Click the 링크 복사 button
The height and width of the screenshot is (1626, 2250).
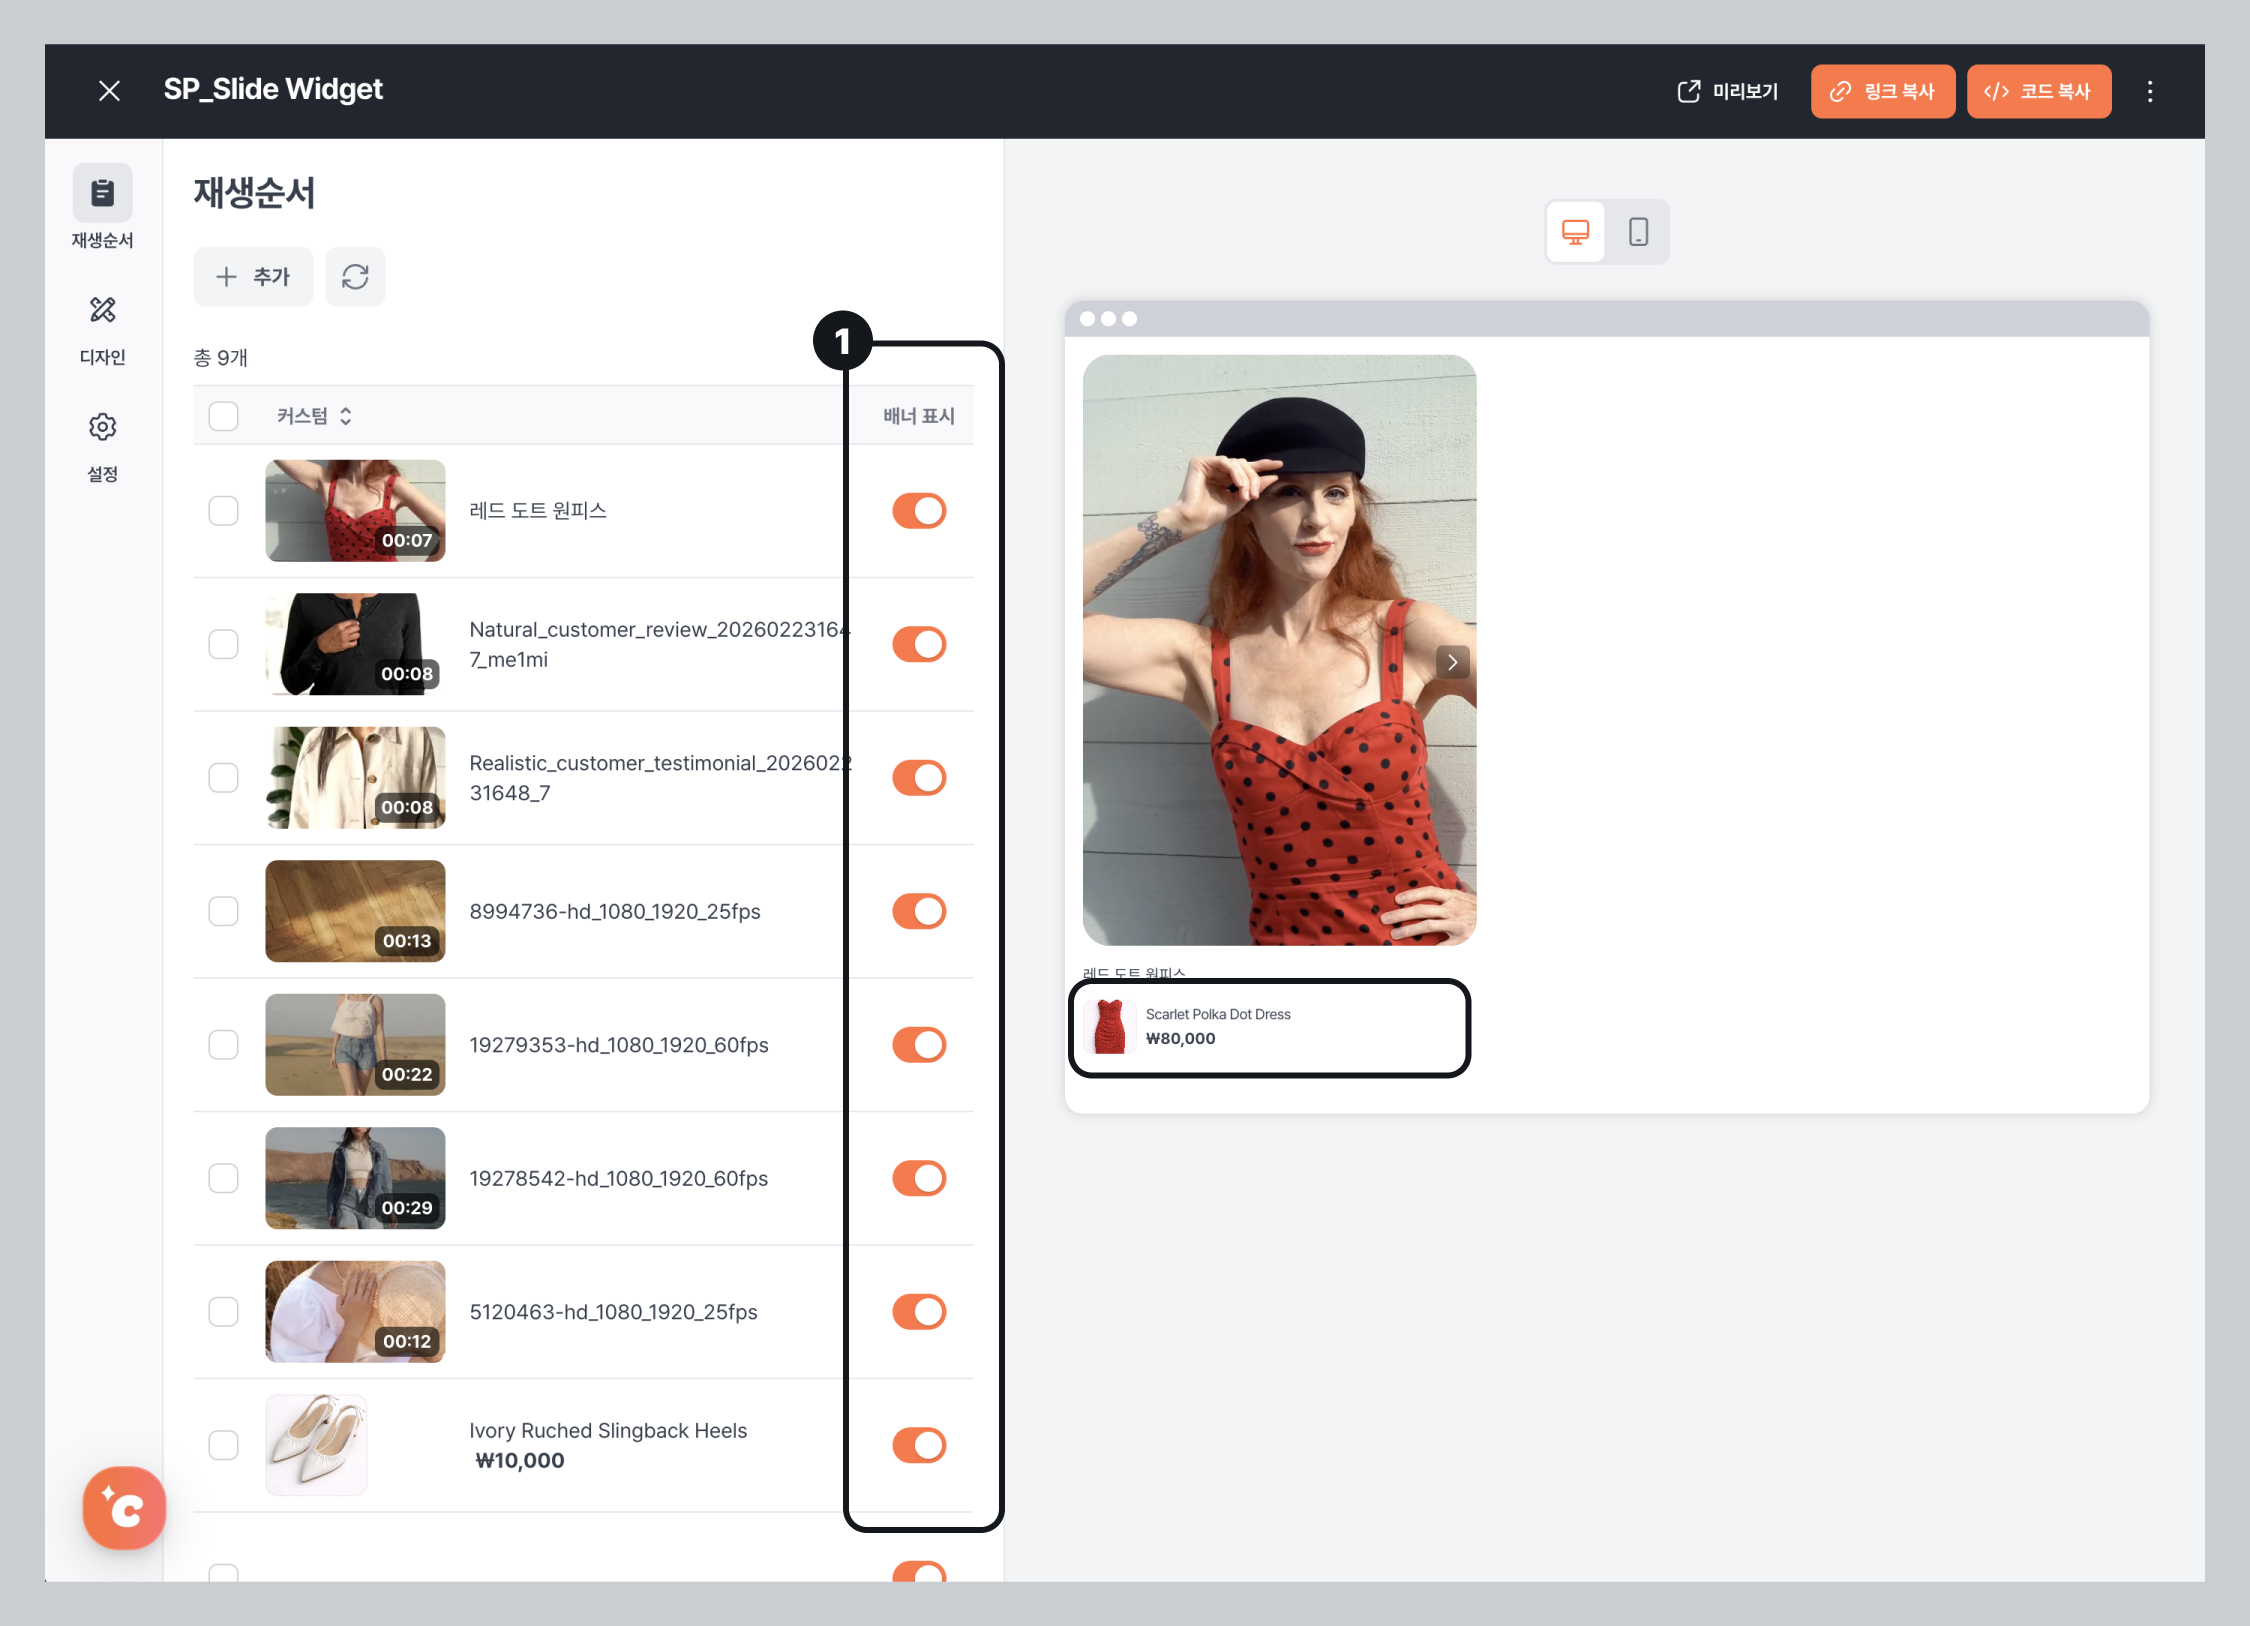pyautogui.click(x=1882, y=92)
